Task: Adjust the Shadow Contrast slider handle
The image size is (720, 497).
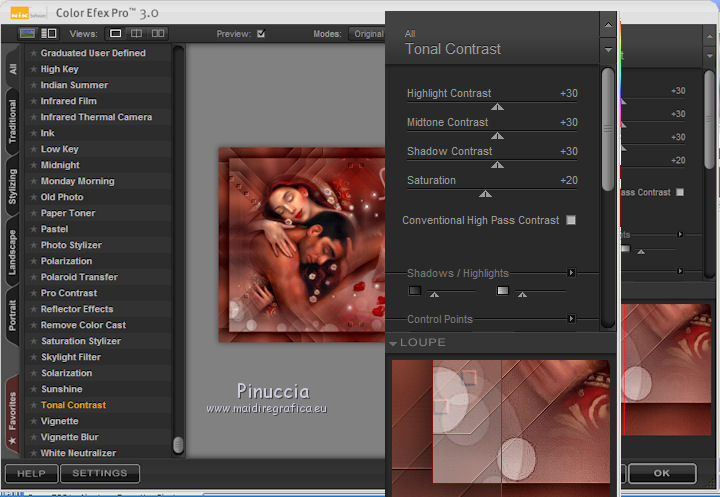Action: (497, 165)
